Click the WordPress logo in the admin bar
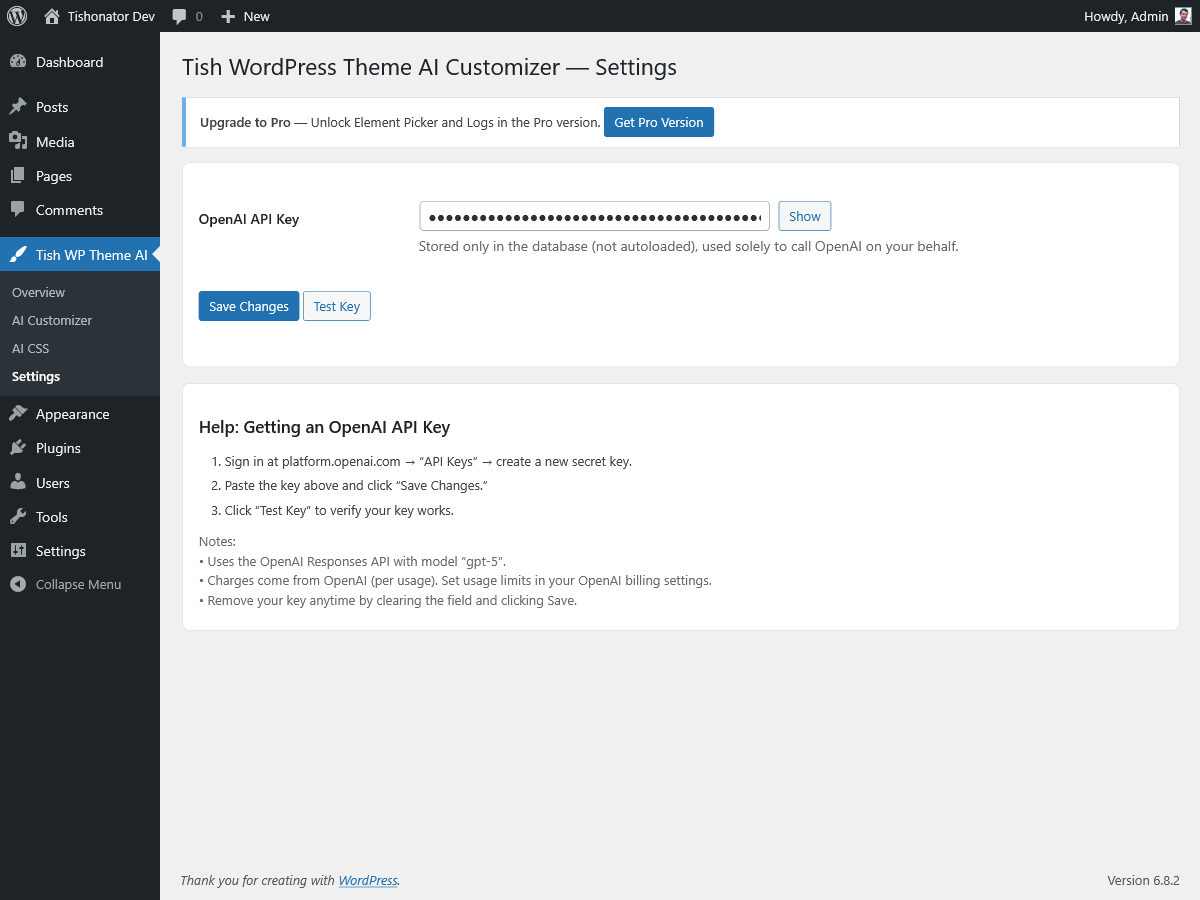 pos(16,16)
